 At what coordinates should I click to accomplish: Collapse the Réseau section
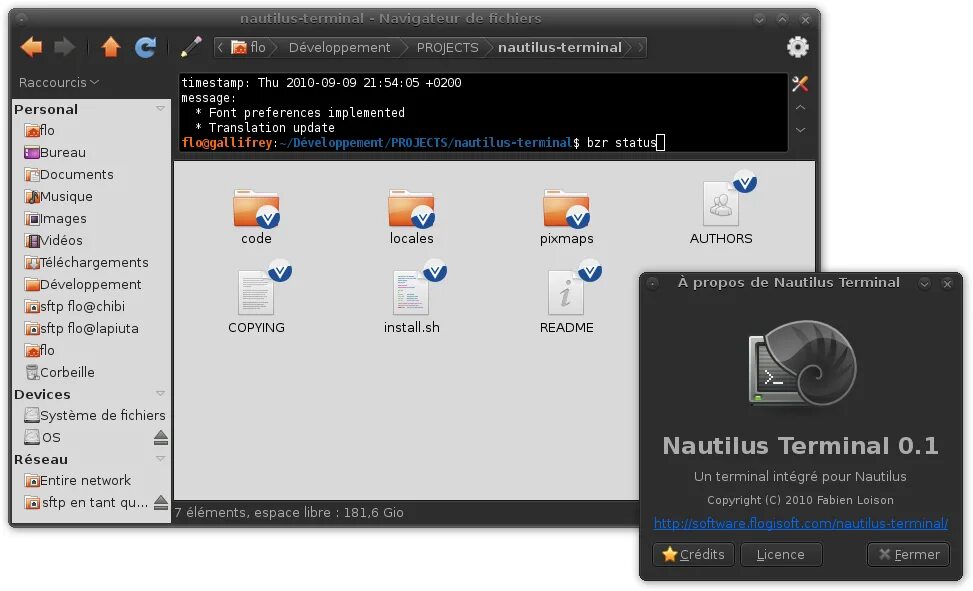tap(160, 459)
